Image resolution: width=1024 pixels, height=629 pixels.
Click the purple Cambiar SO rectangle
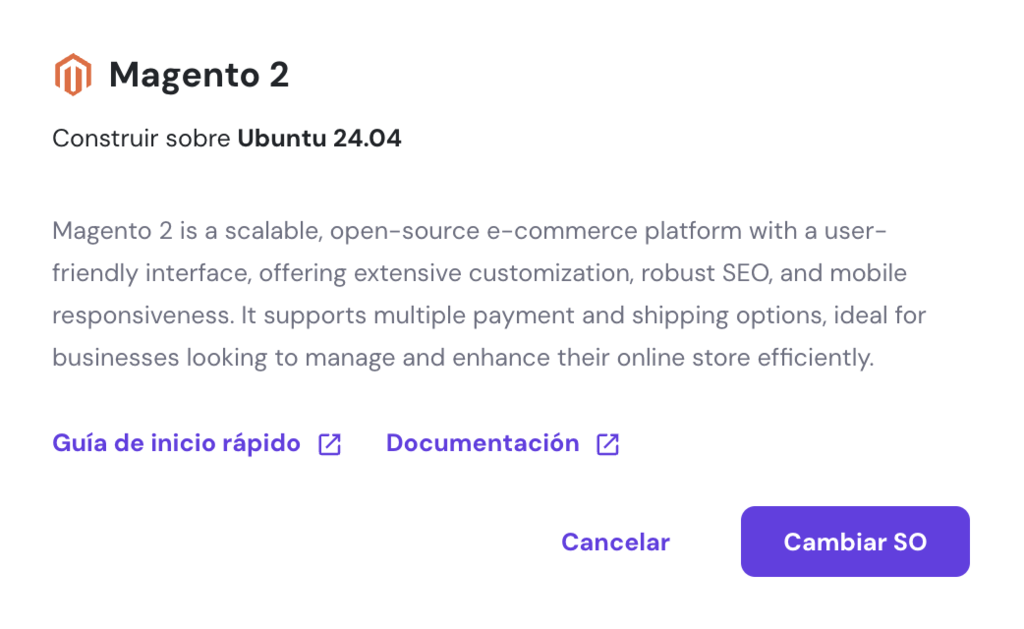[x=855, y=542]
